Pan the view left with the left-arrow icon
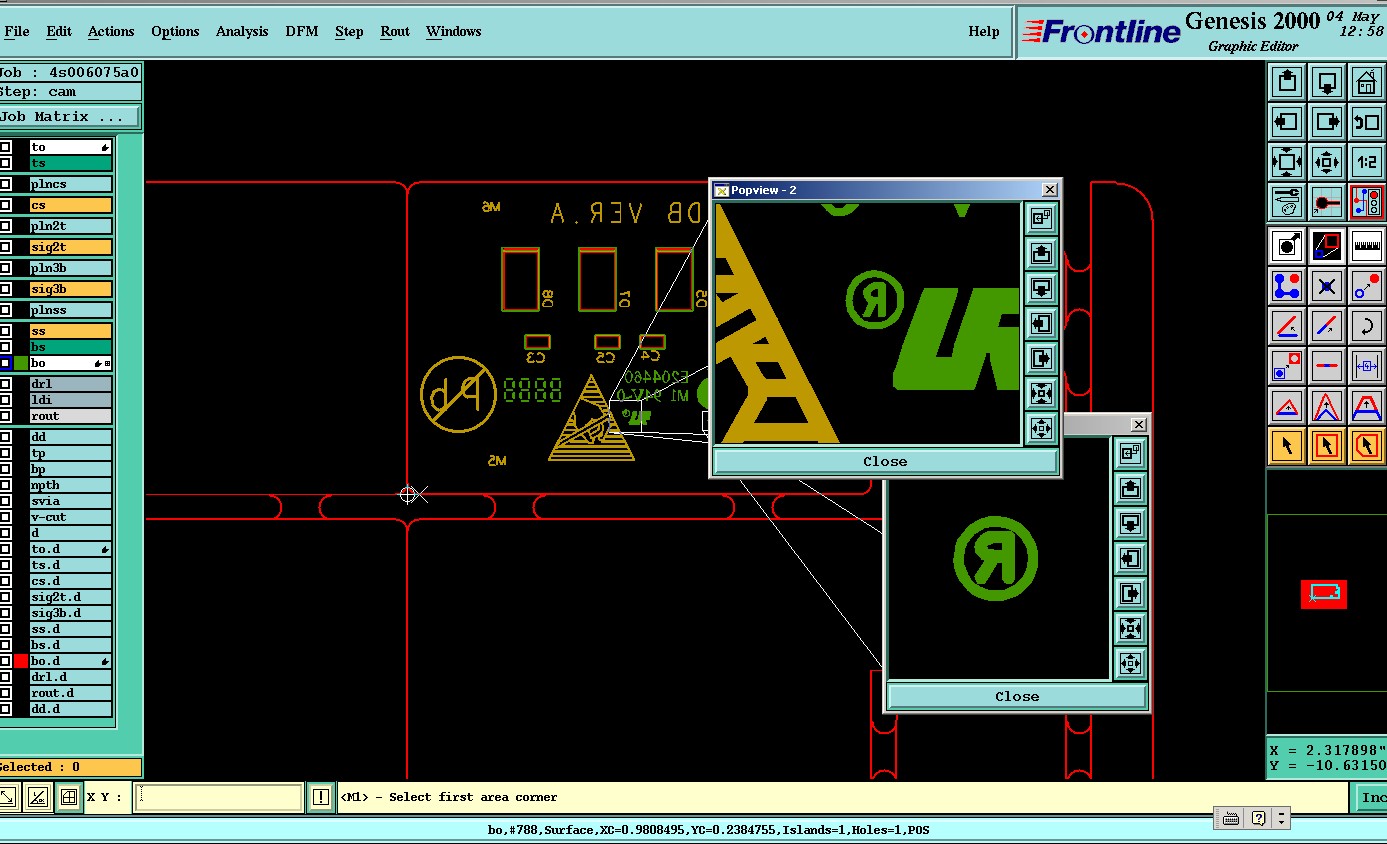1387x844 pixels. (x=1287, y=122)
